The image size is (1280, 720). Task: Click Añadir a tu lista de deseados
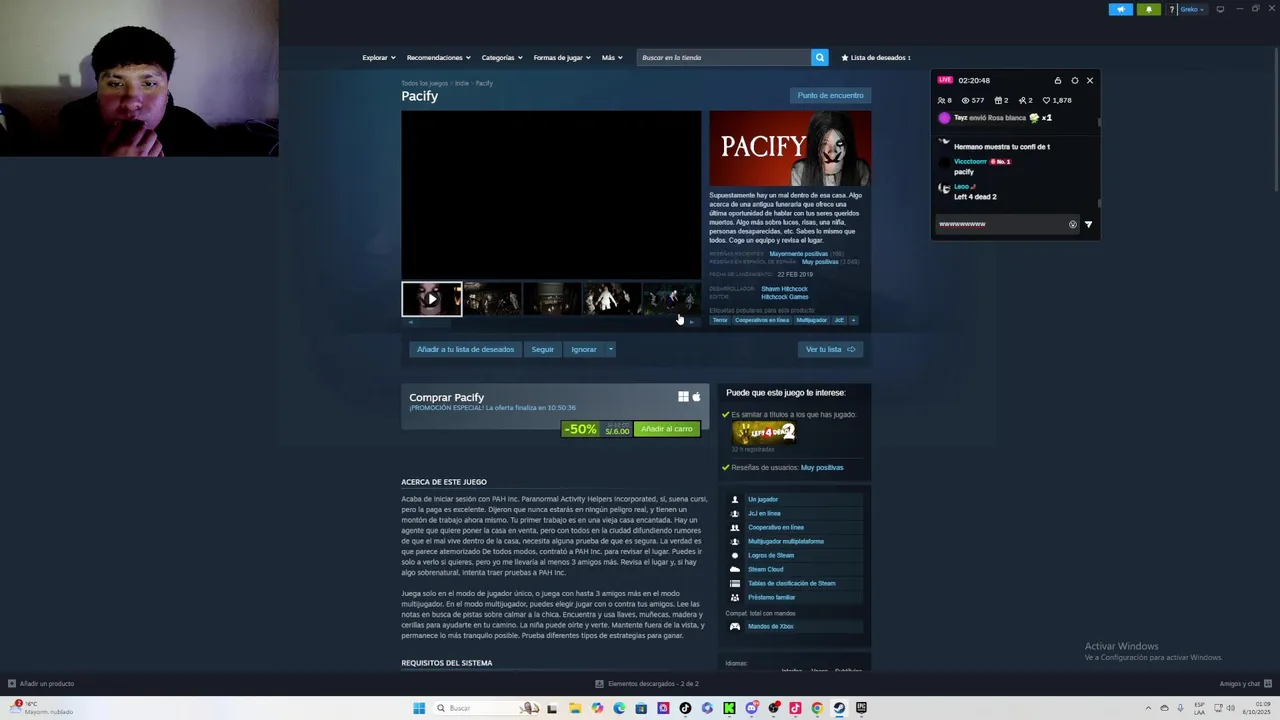tap(465, 349)
